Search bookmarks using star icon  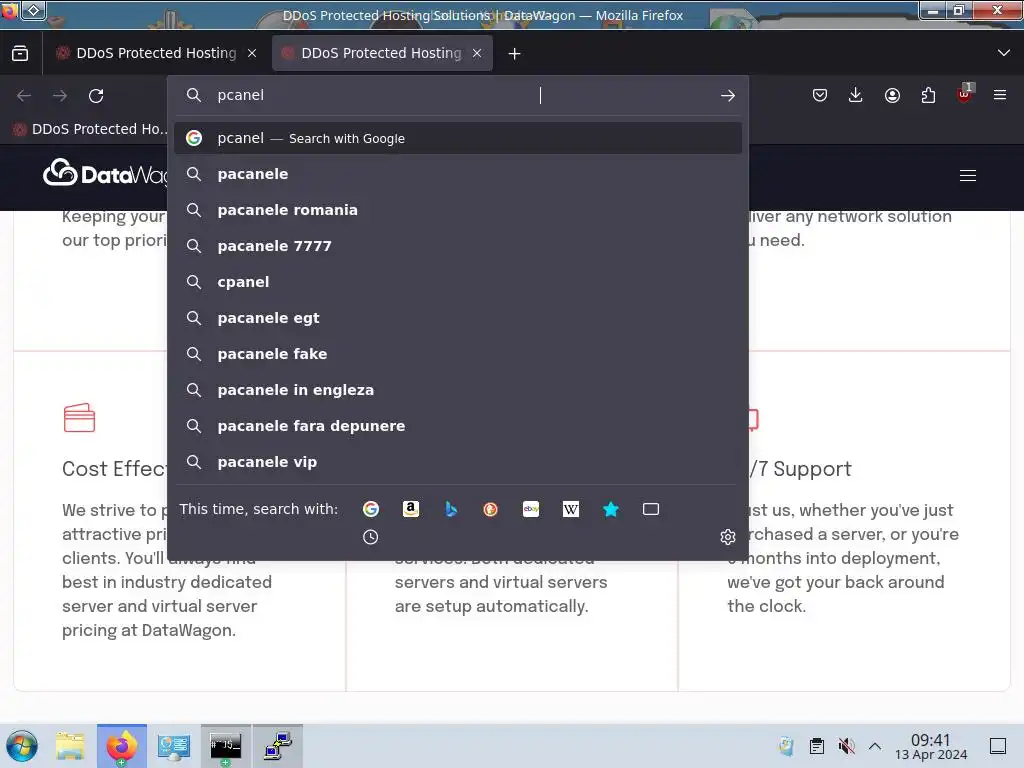pos(611,509)
